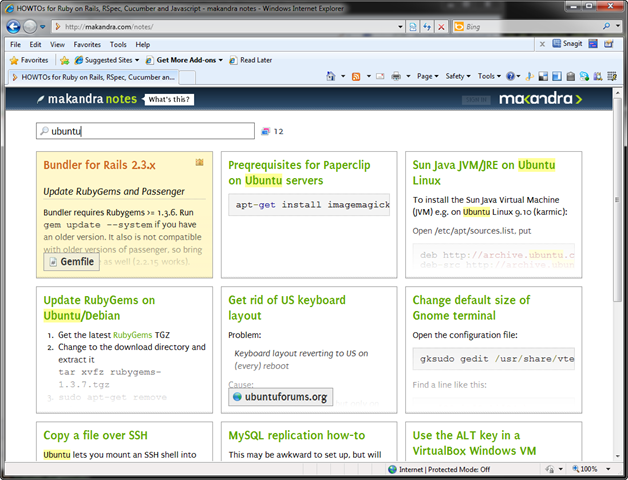The width and height of the screenshot is (628, 480).
Task: Click the Add to Favorites Bar star icon
Action: point(64,60)
